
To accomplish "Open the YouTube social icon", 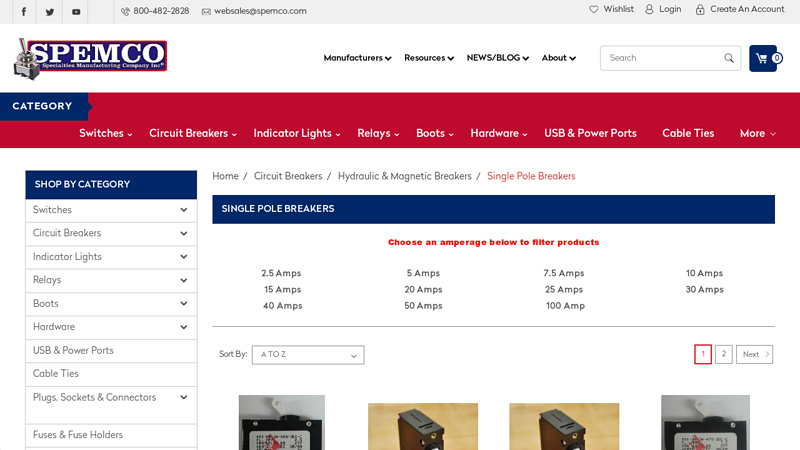I will pos(76,12).
